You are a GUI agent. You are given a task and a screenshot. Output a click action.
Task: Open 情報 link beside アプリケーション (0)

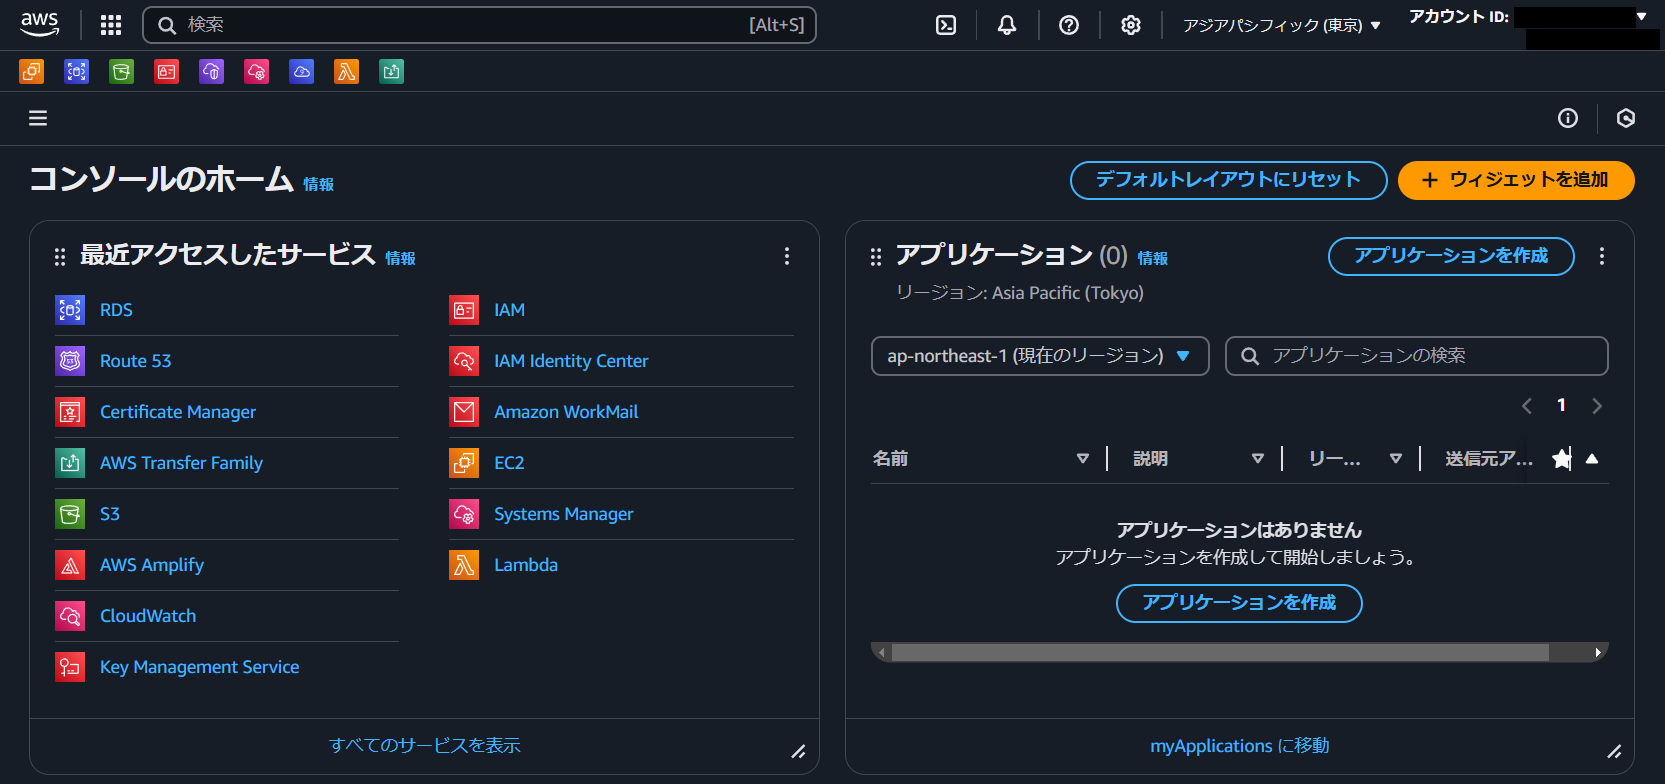point(1153,258)
